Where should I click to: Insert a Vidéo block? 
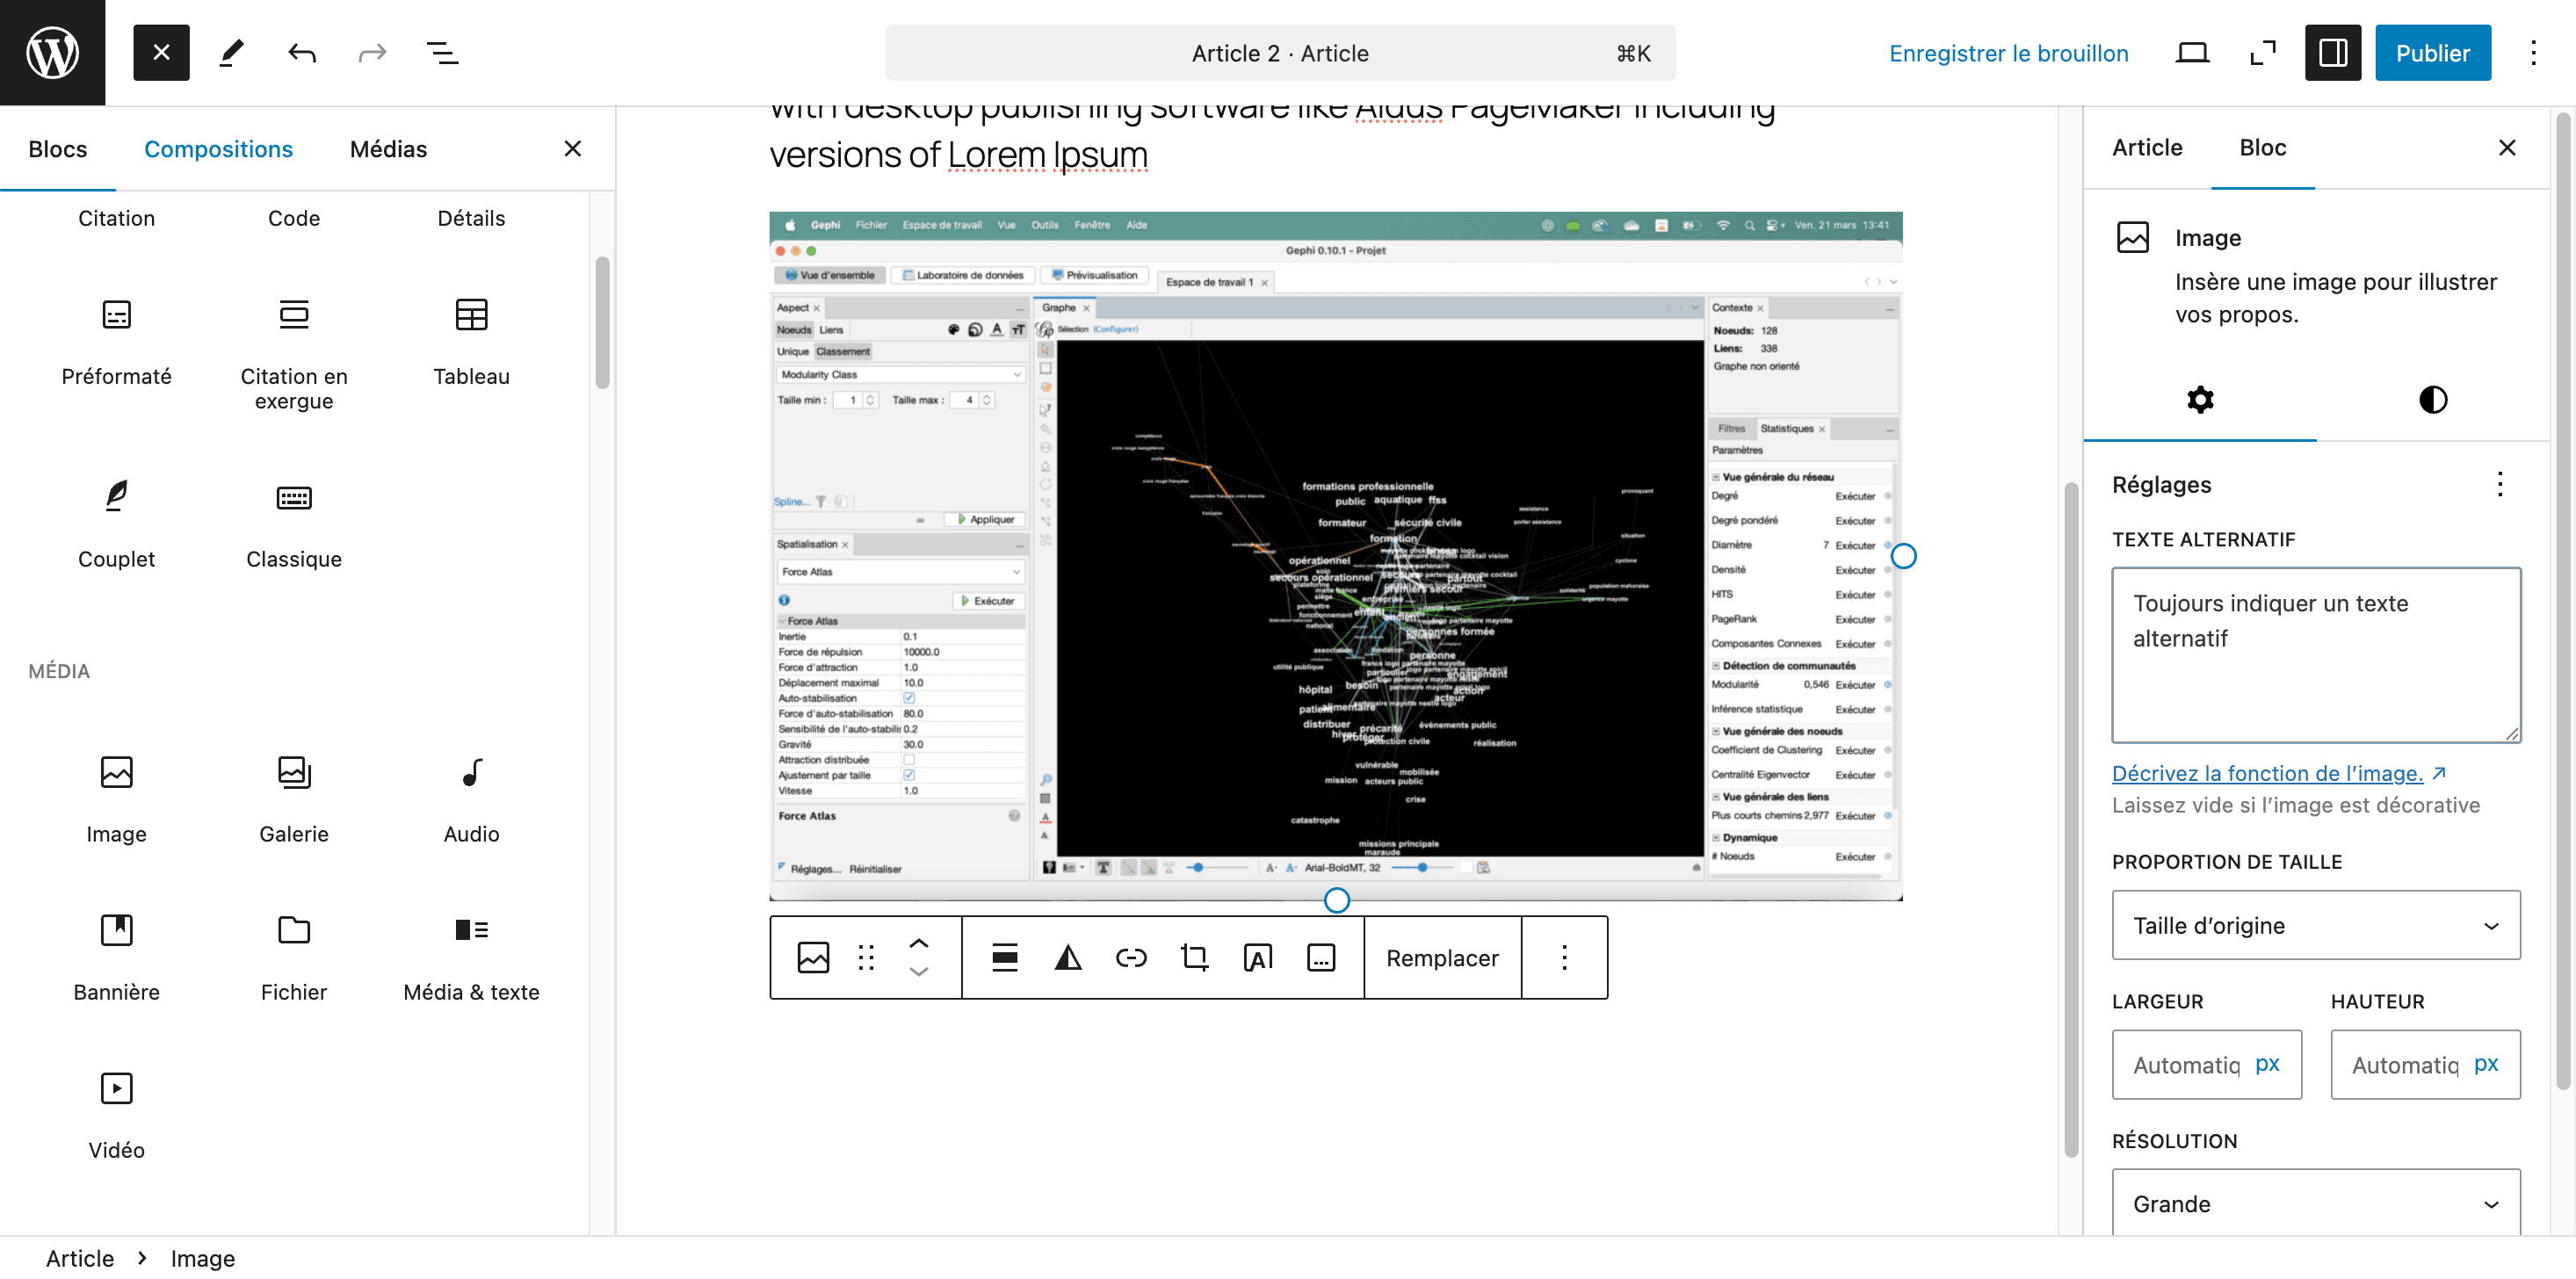pos(116,1114)
